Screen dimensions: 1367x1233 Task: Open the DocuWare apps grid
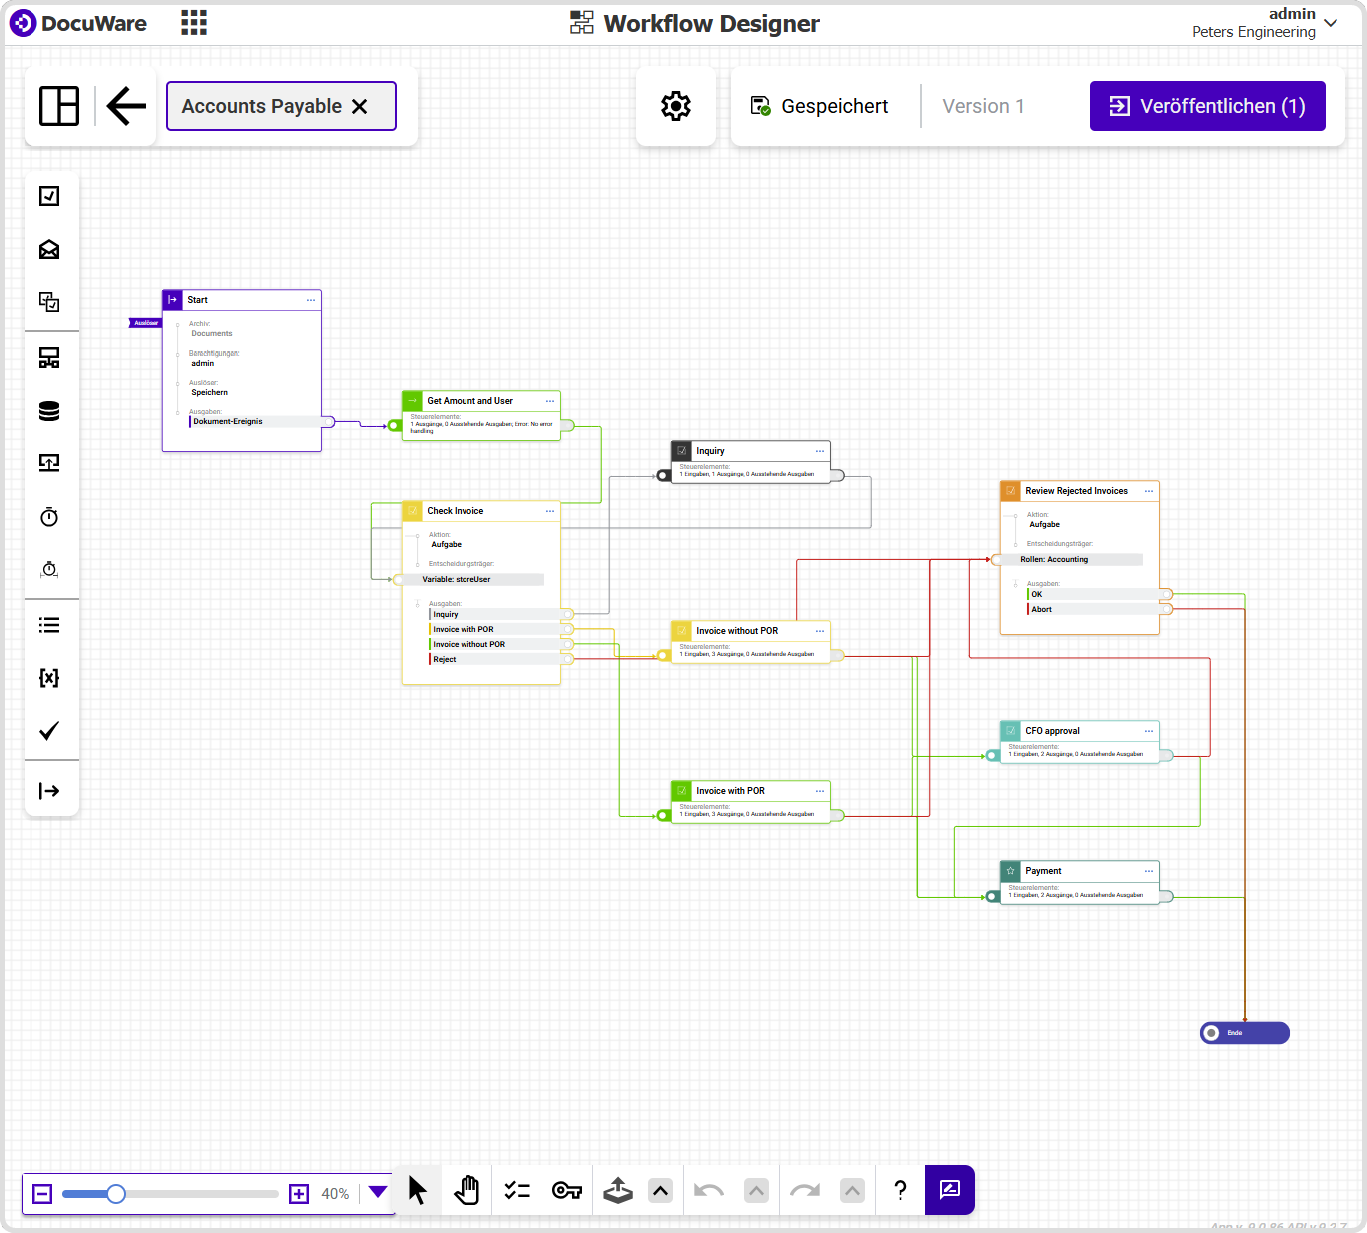pyautogui.click(x=194, y=23)
